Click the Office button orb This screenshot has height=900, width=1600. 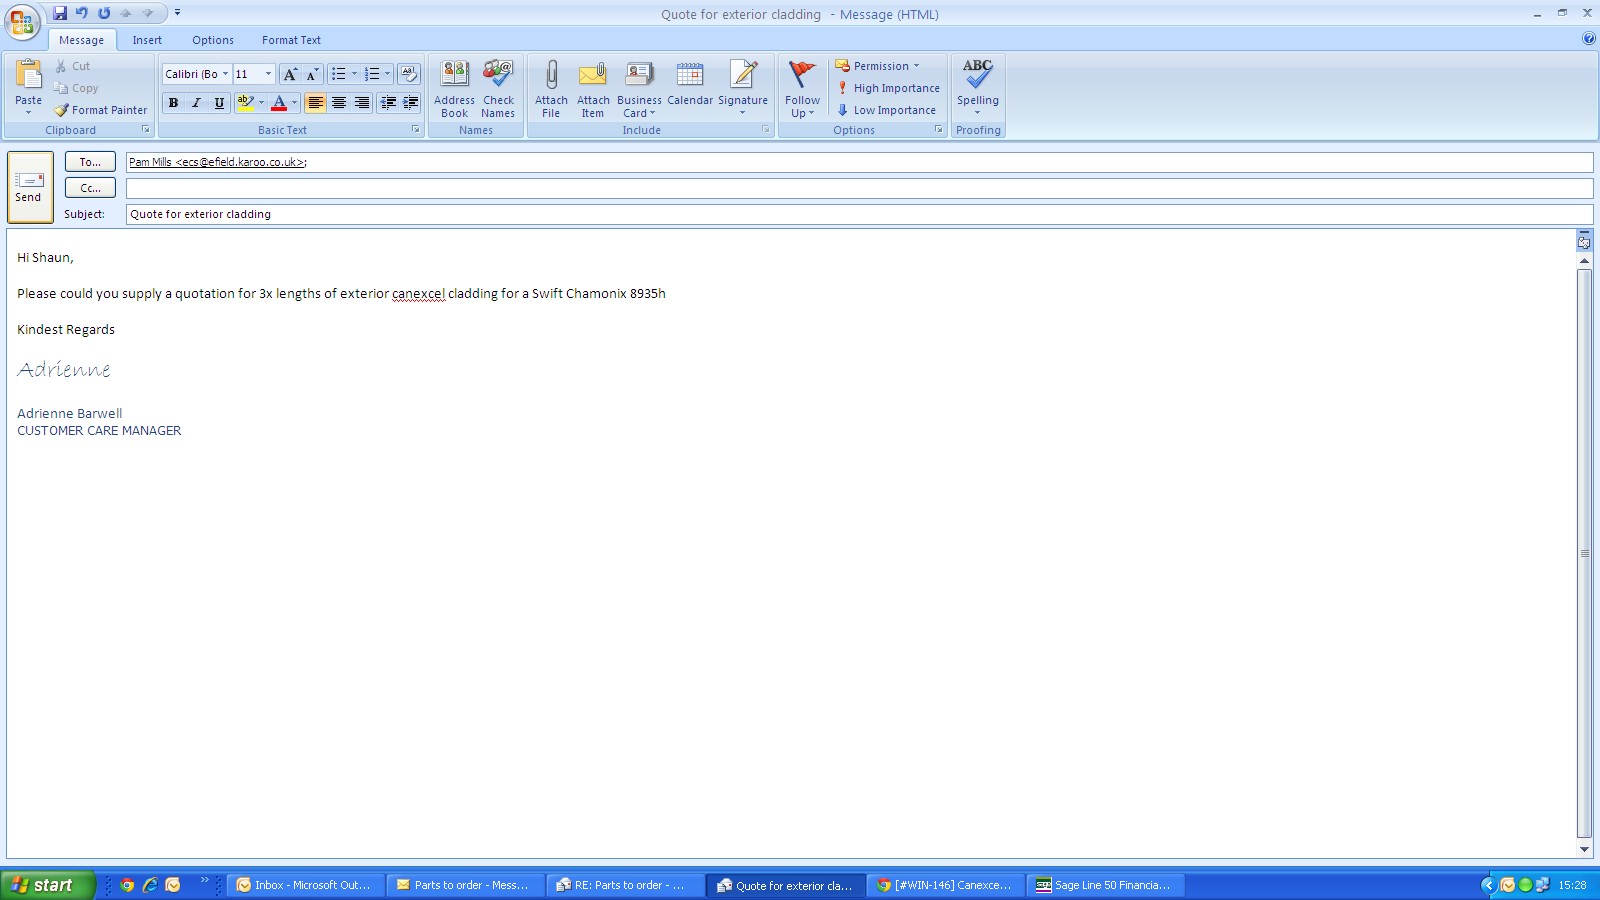[22, 22]
